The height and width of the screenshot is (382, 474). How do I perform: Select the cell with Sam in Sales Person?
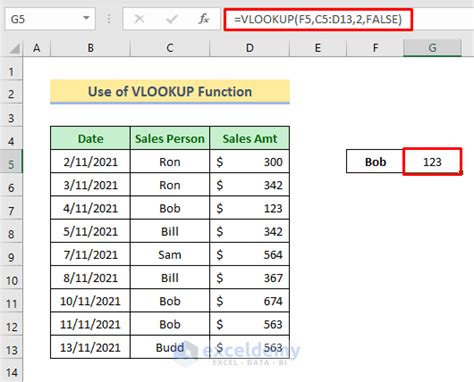tap(170, 254)
